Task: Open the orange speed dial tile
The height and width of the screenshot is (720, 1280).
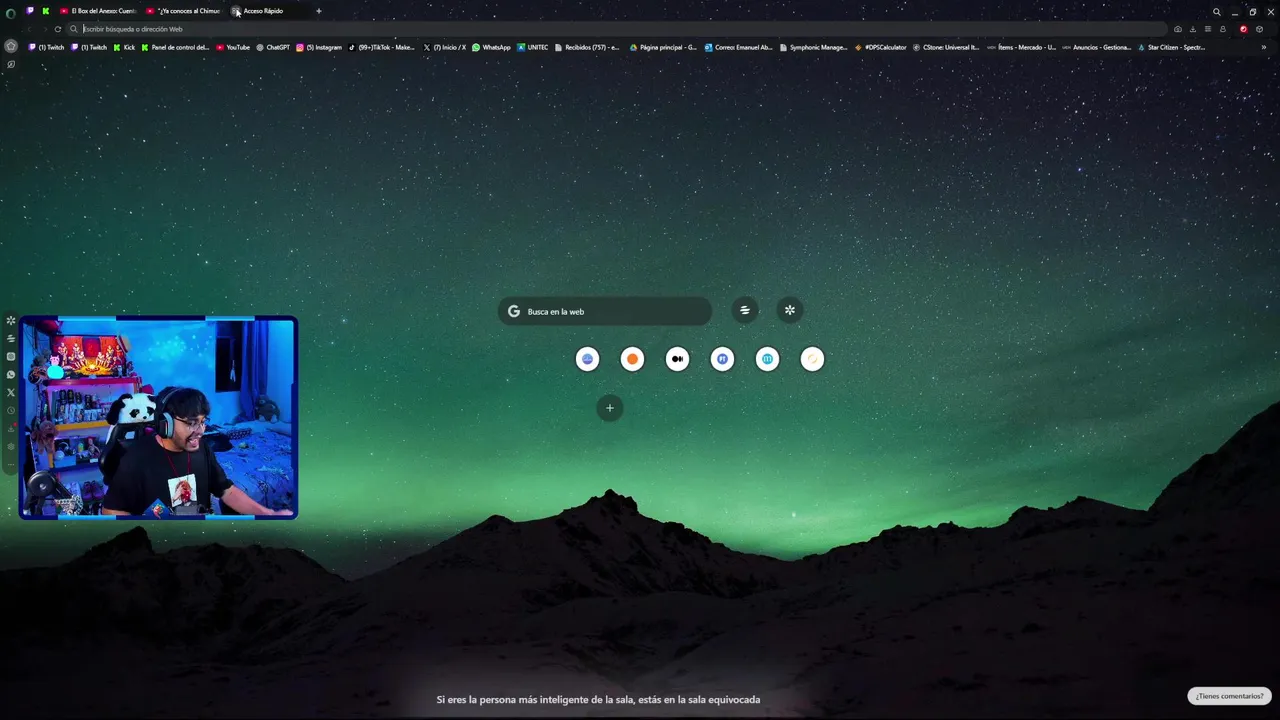Action: pyautogui.click(x=632, y=359)
